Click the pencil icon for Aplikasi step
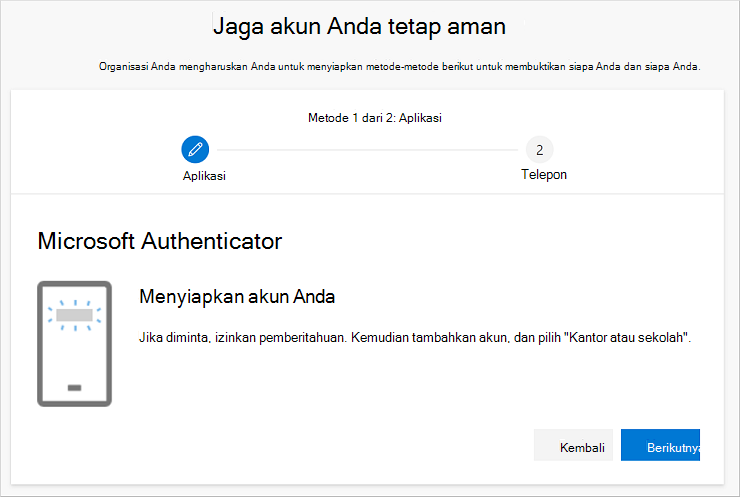740x497 pixels. (x=195, y=150)
